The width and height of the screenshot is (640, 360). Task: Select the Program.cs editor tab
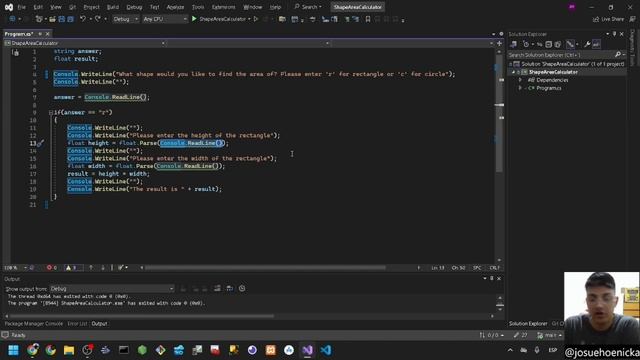pos(19,34)
